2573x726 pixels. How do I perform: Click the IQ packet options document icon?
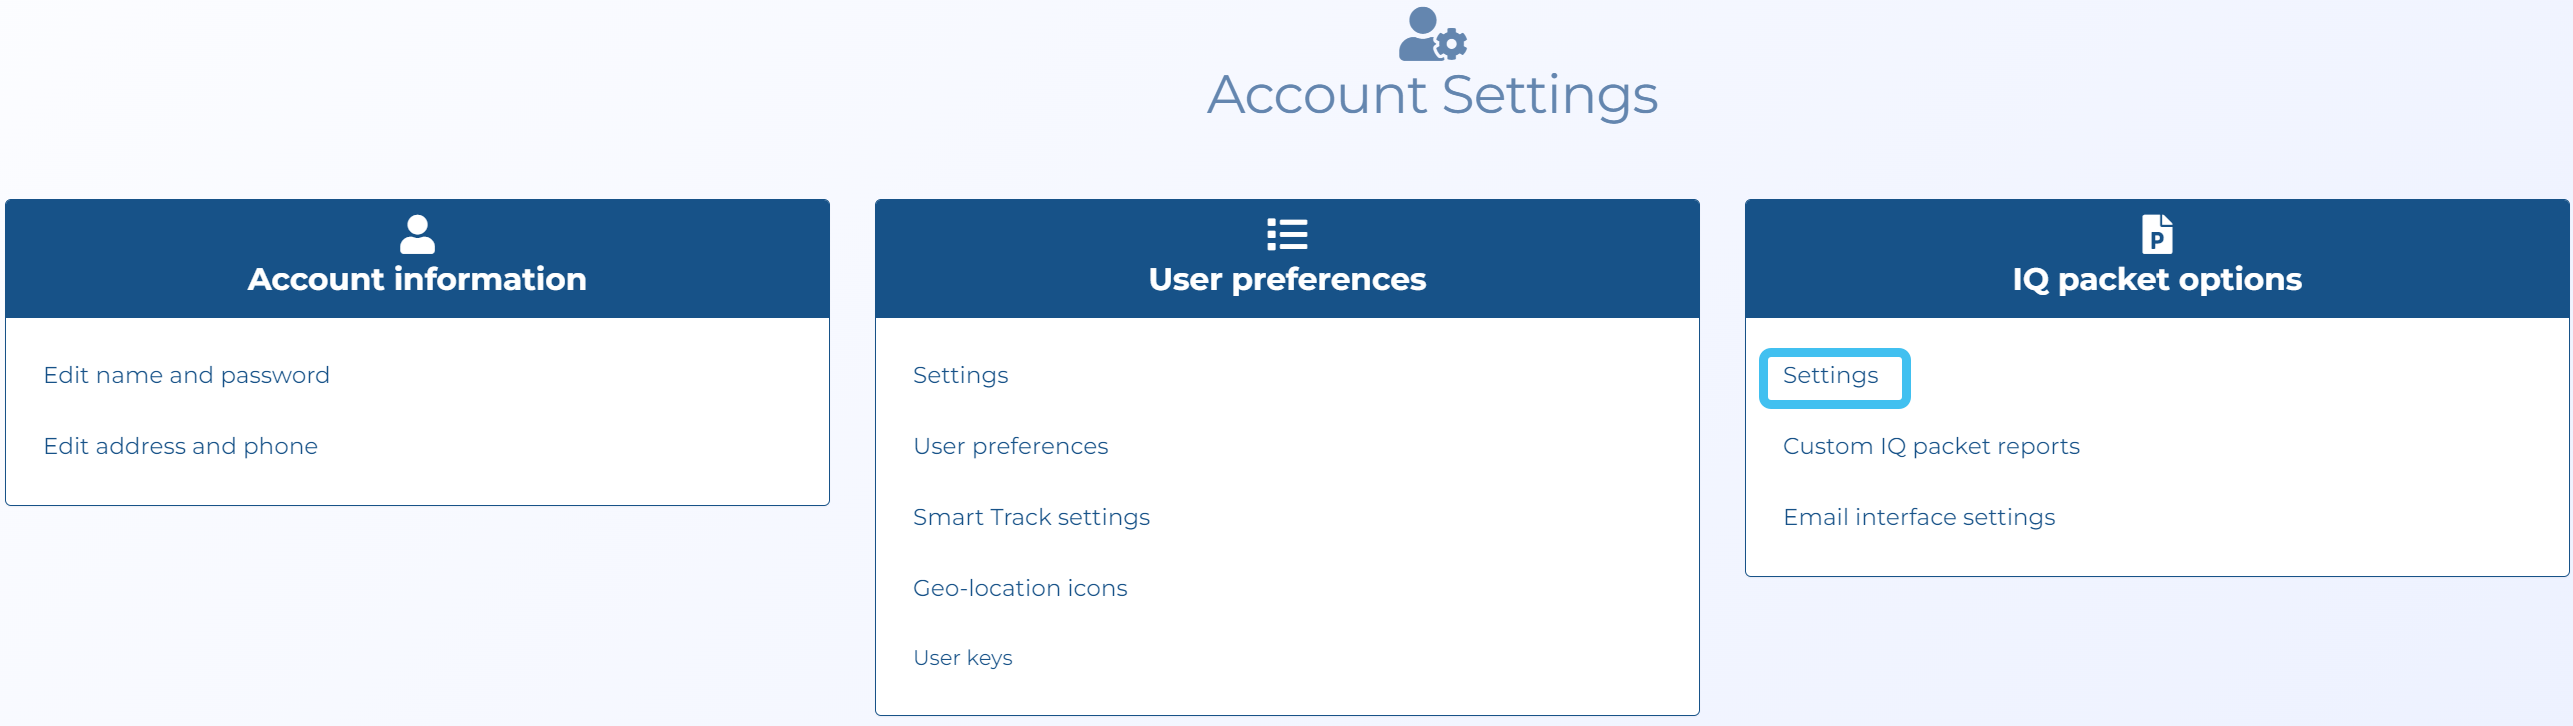point(2156,235)
